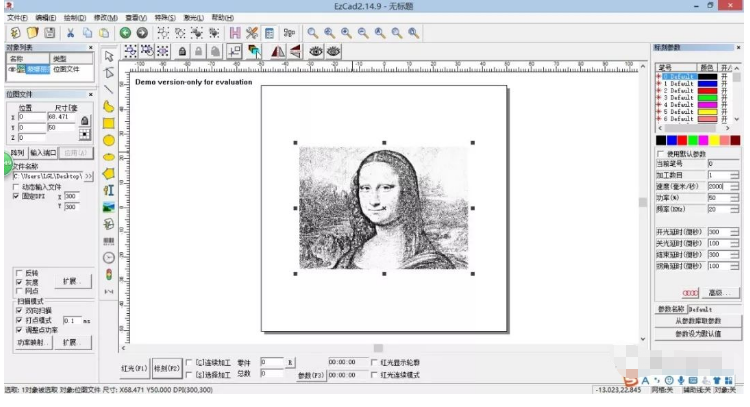Open the 文件(F) menu
Screen dimensions: 750x407
17,18
